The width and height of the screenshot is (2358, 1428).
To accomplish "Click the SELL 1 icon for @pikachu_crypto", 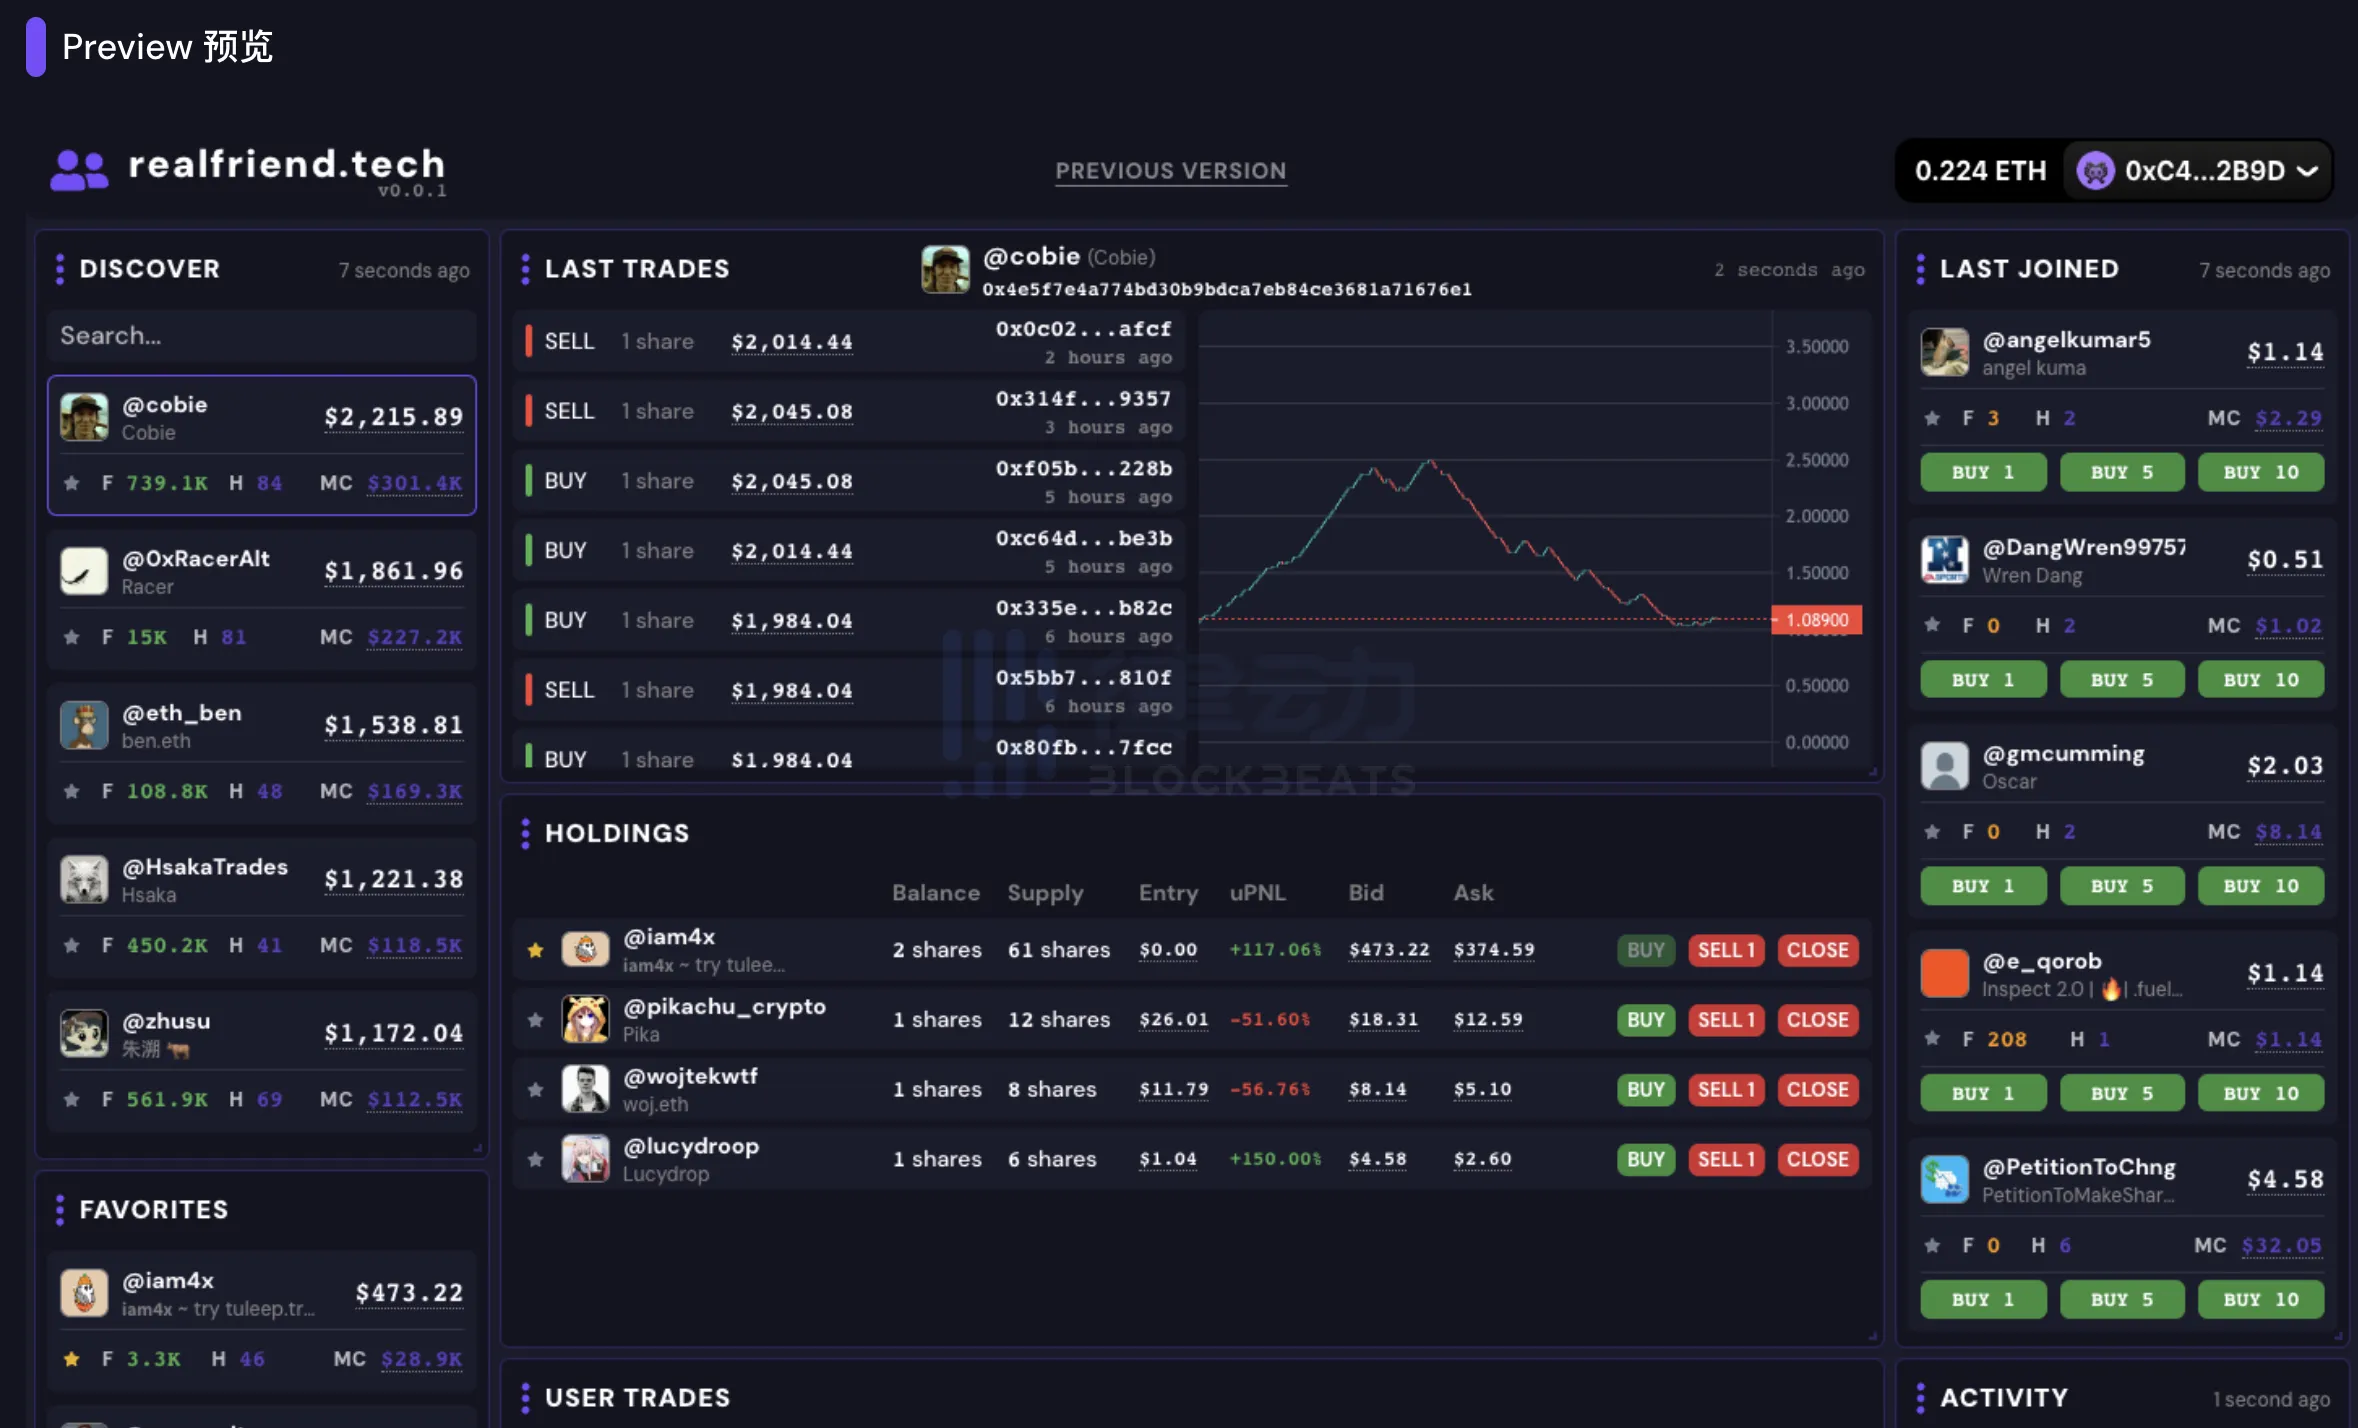I will (x=1726, y=1015).
